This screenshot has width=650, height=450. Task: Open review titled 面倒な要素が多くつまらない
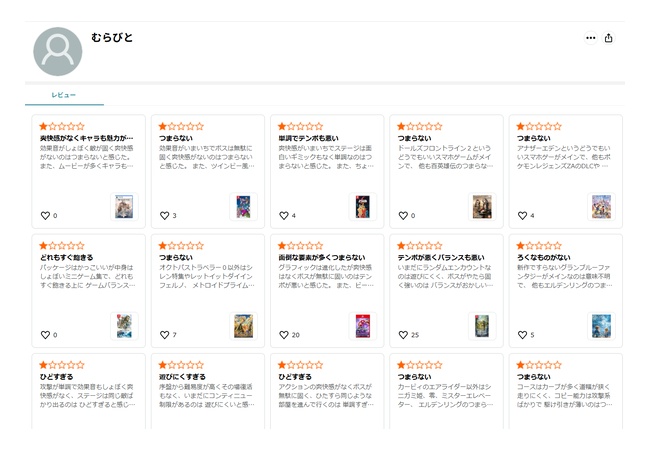(322, 257)
